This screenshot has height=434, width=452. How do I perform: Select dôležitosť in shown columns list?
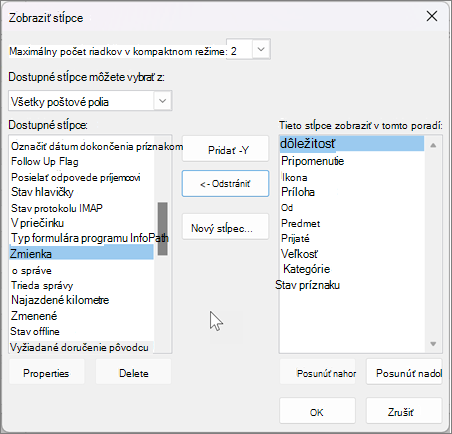(x=352, y=144)
